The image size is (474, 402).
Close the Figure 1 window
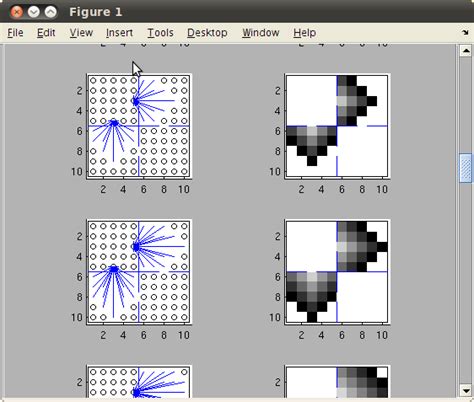tap(16, 12)
